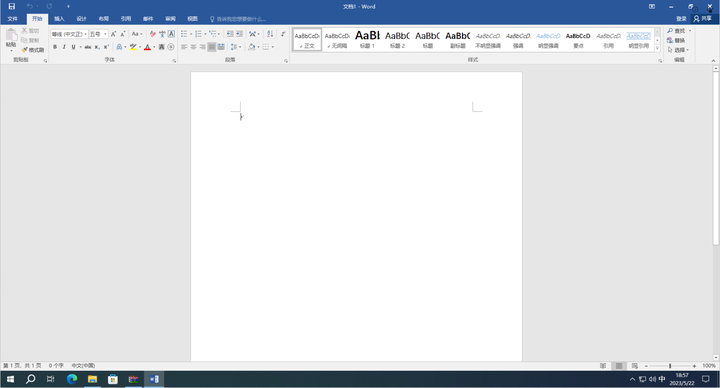Click the Center alignment icon

193,47
